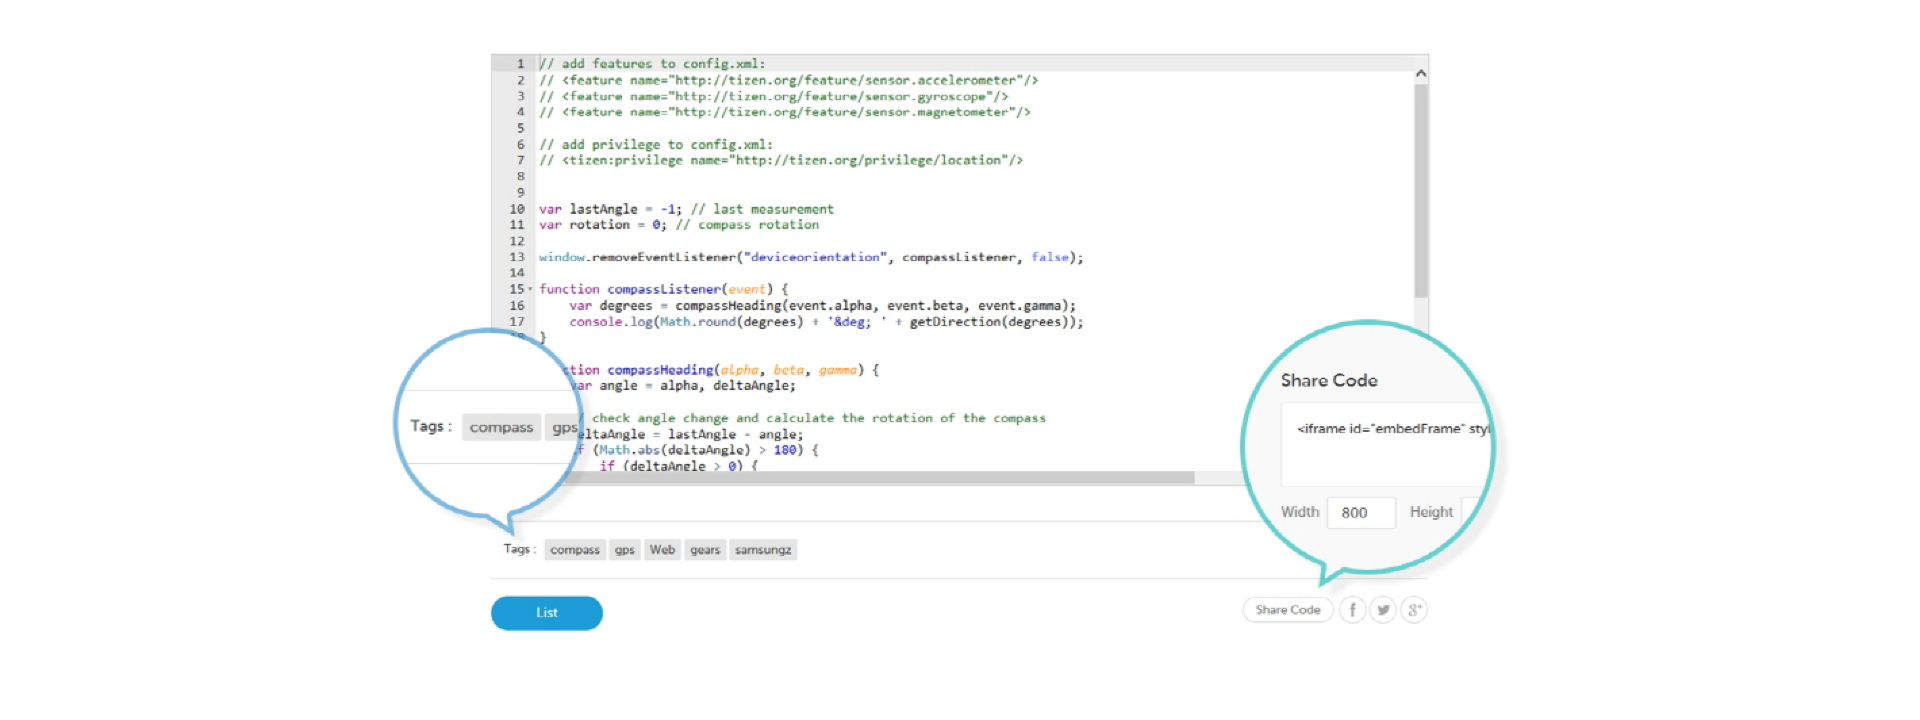Select the gps tag in the row with gears

pos(625,550)
